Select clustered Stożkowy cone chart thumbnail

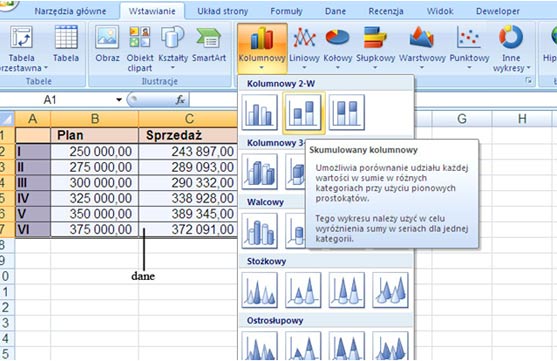pyautogui.click(x=260, y=290)
